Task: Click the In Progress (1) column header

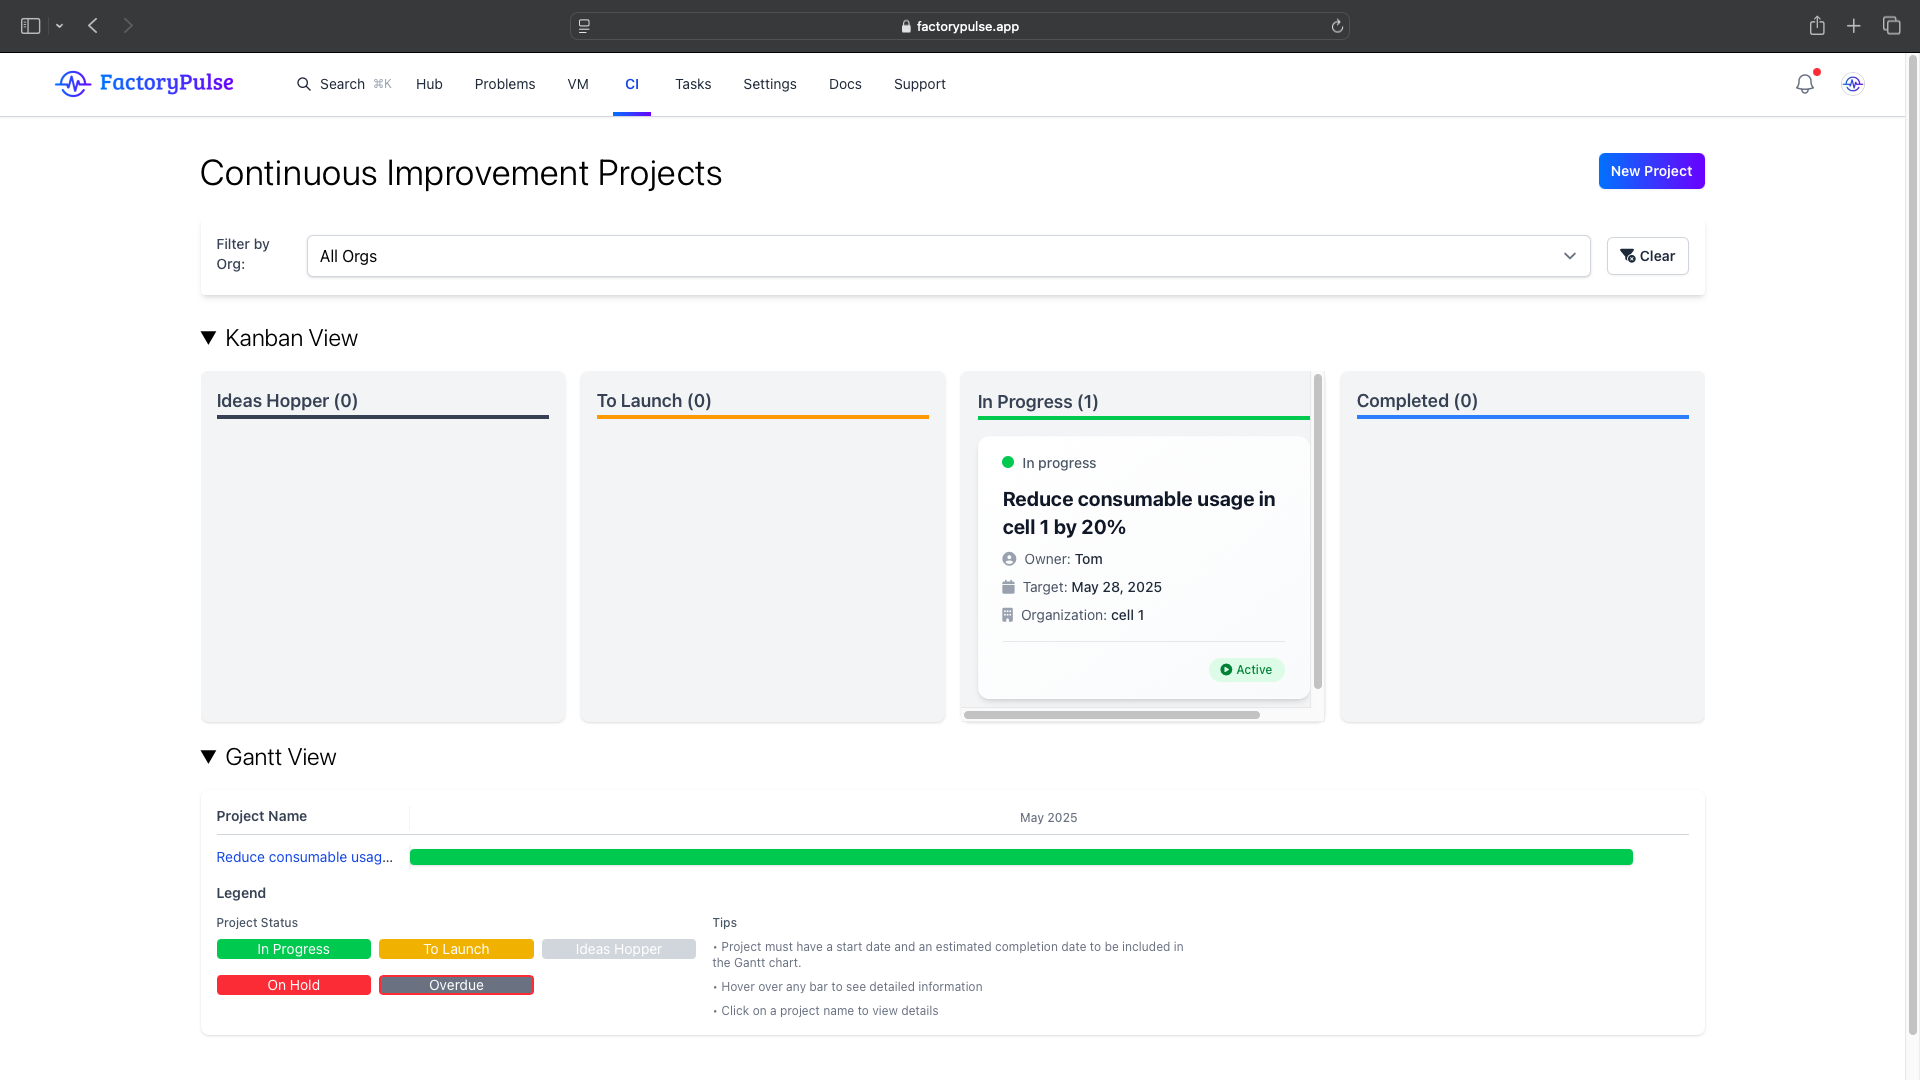Action: point(1038,402)
